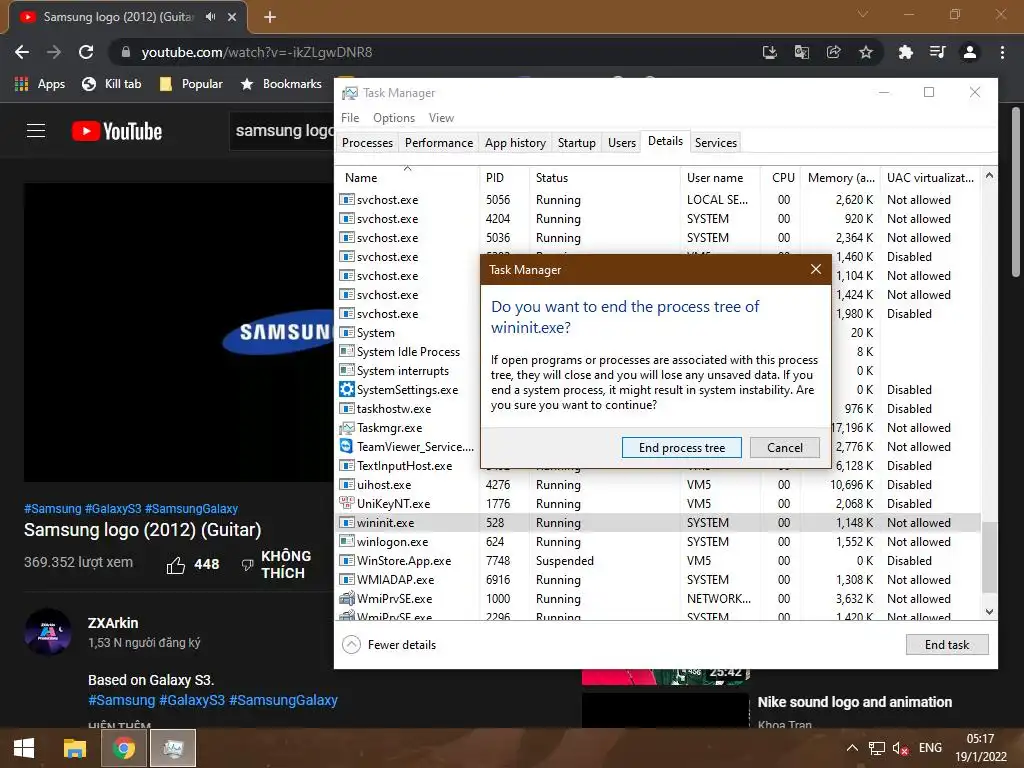The height and width of the screenshot is (768, 1024).
Task: Open the View menu in Task Manager
Action: [441, 118]
